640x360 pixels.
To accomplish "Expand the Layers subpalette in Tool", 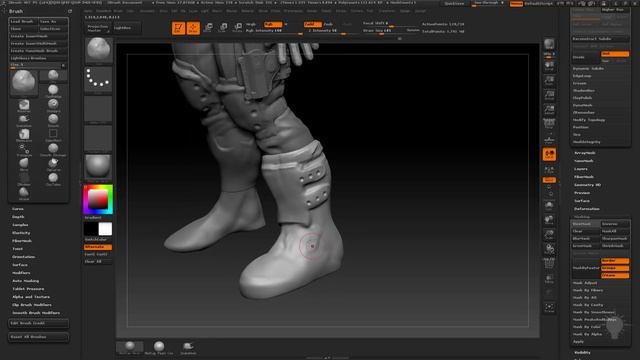I will (x=581, y=169).
